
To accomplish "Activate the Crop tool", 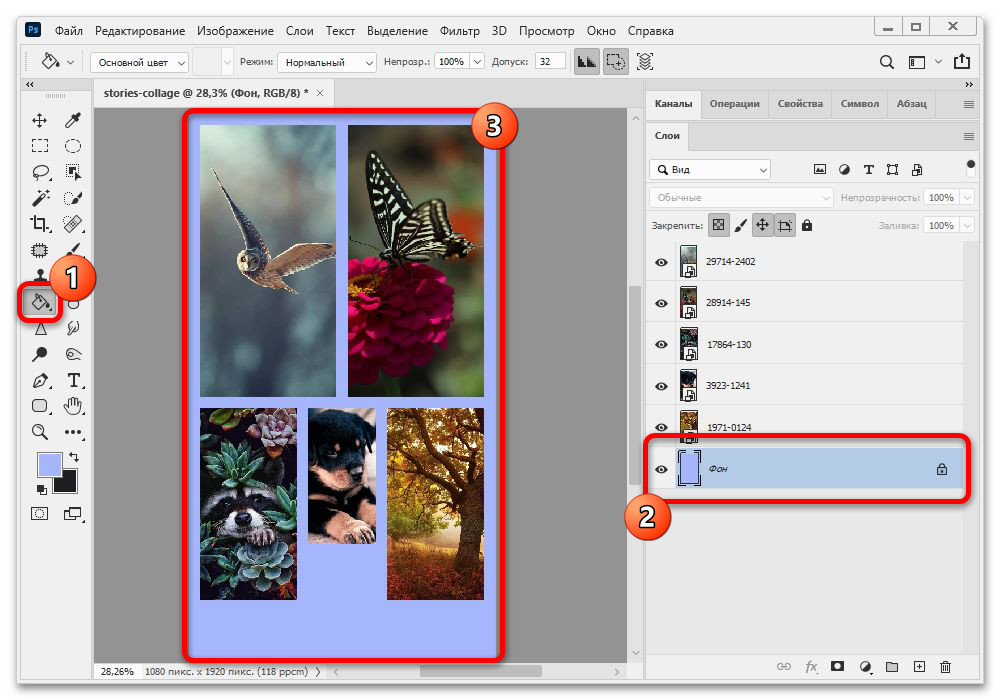I will [x=40, y=223].
